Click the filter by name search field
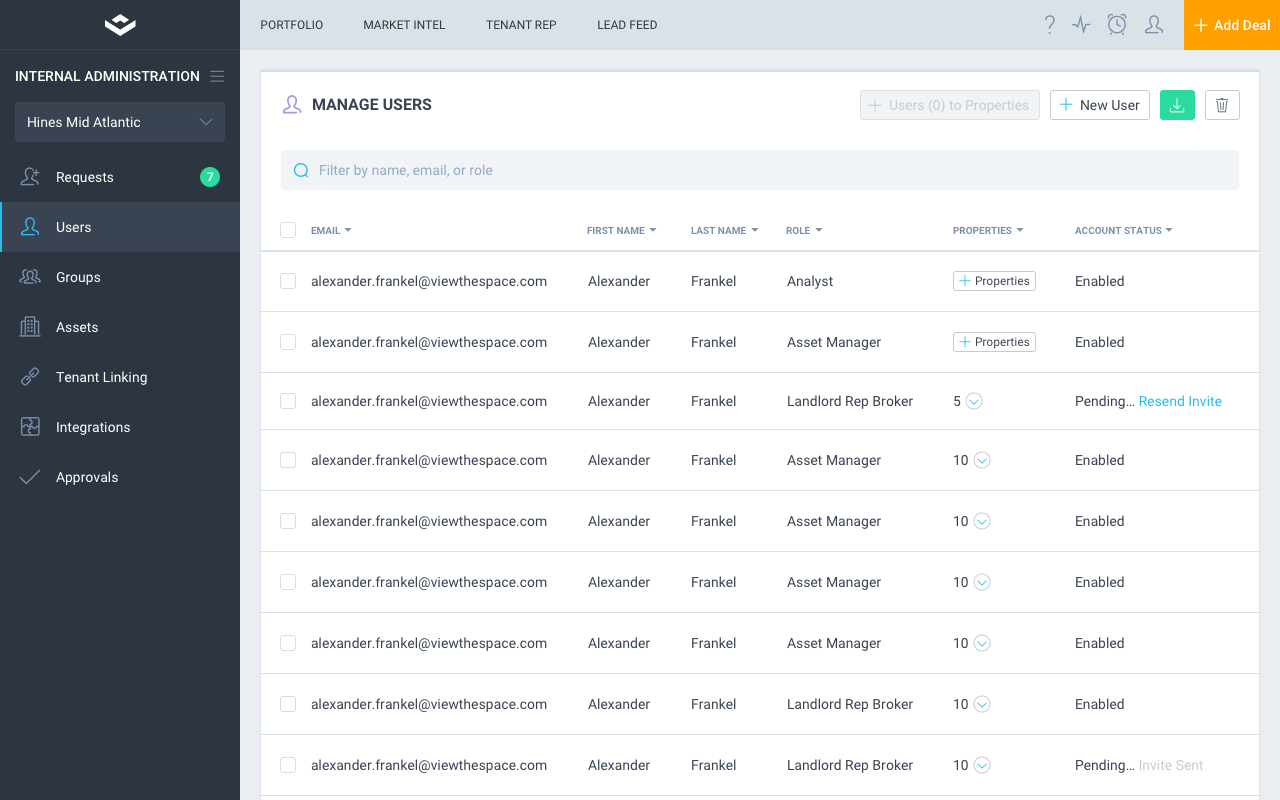The image size is (1280, 800). [x=760, y=170]
